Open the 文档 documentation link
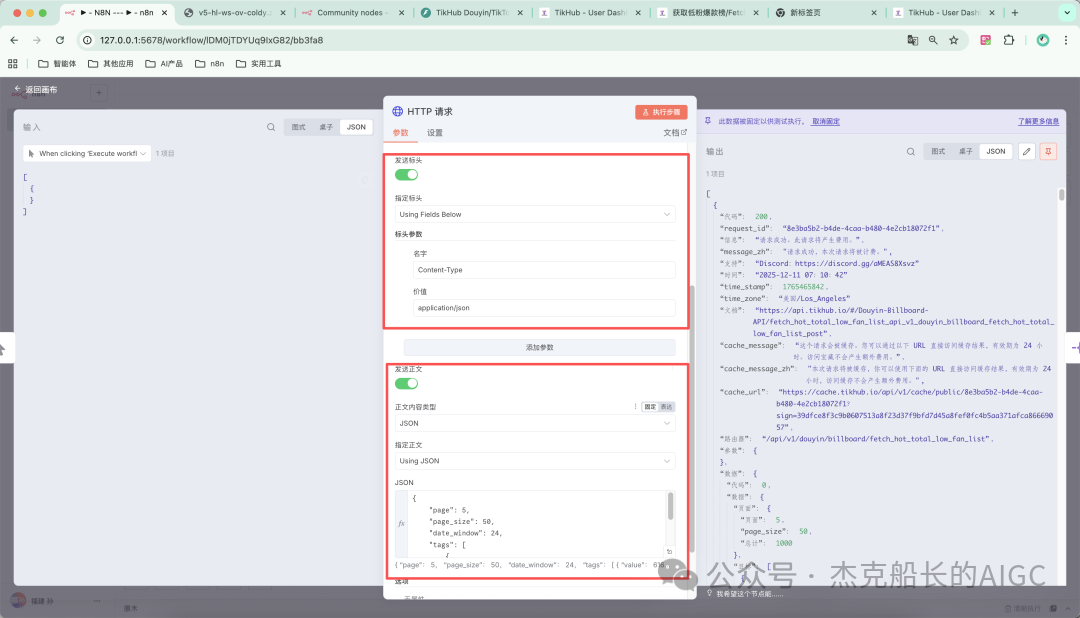Image resolution: width=1080 pixels, height=618 pixels. pos(675,132)
